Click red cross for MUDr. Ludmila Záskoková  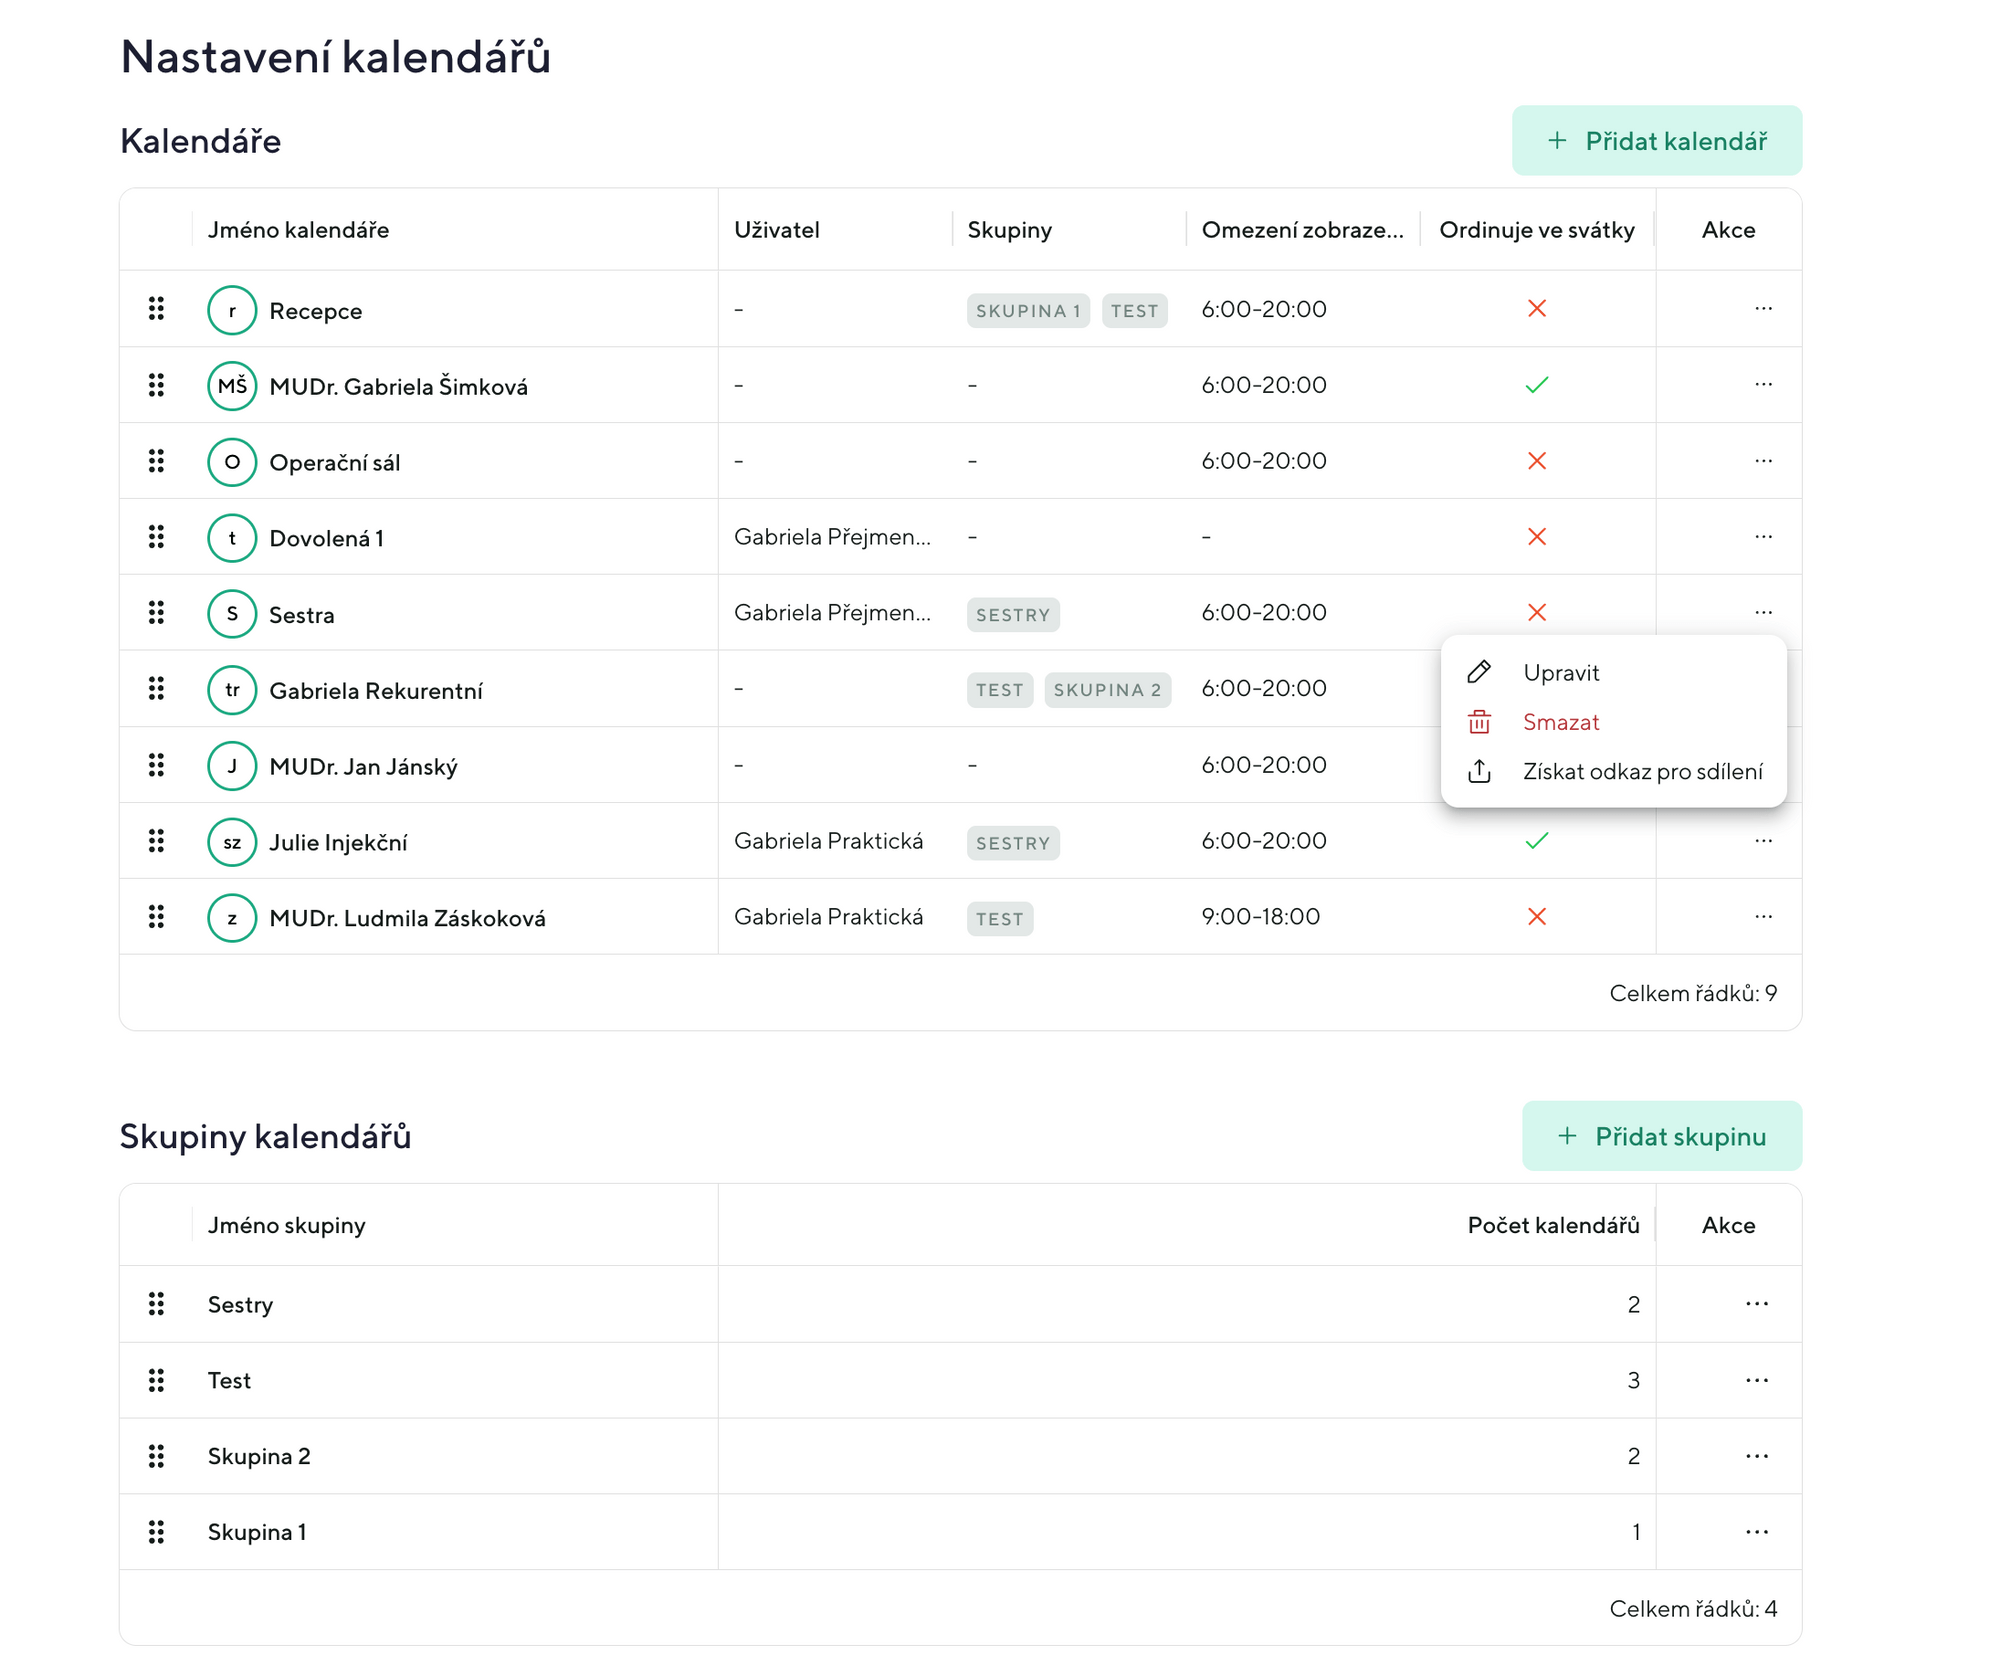point(1536,917)
